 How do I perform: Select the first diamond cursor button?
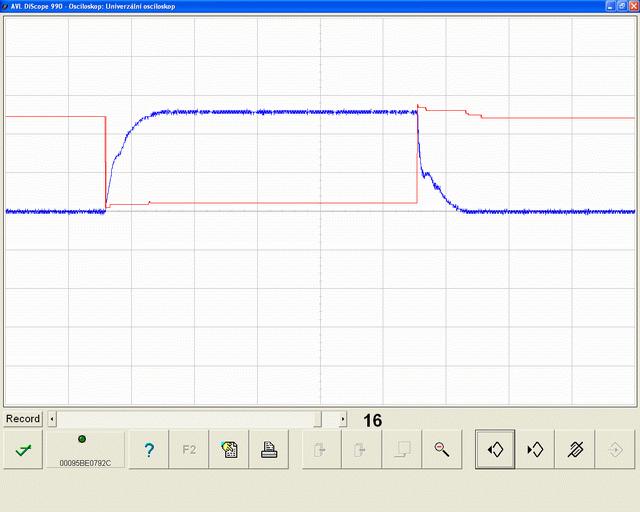(x=495, y=450)
